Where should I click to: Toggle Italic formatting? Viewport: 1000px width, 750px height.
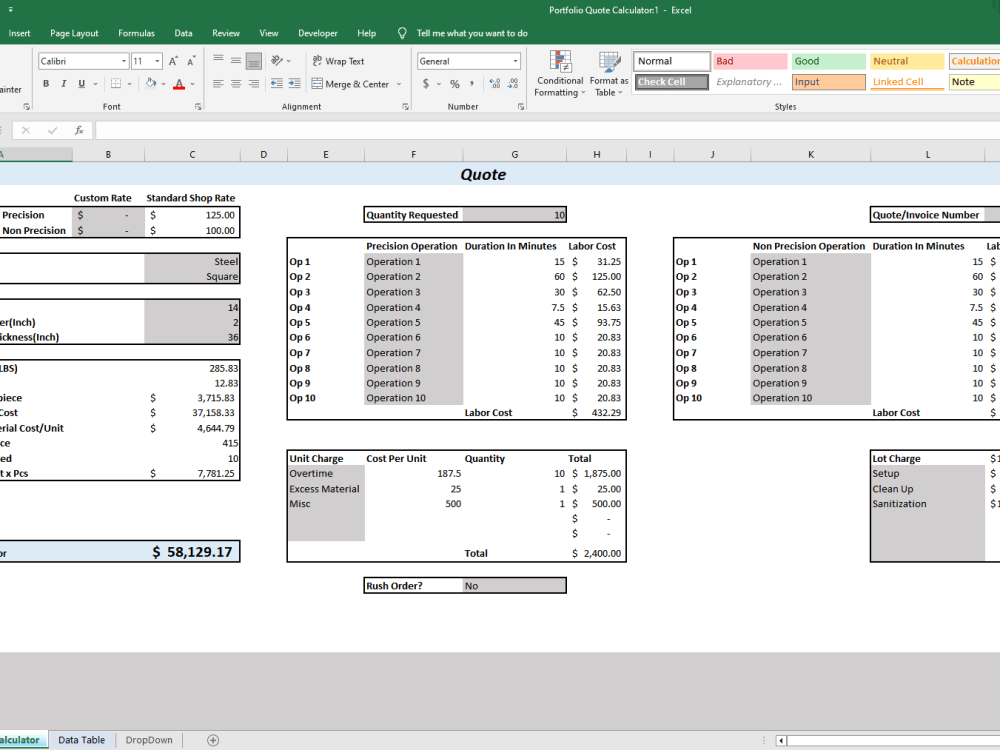click(62, 84)
